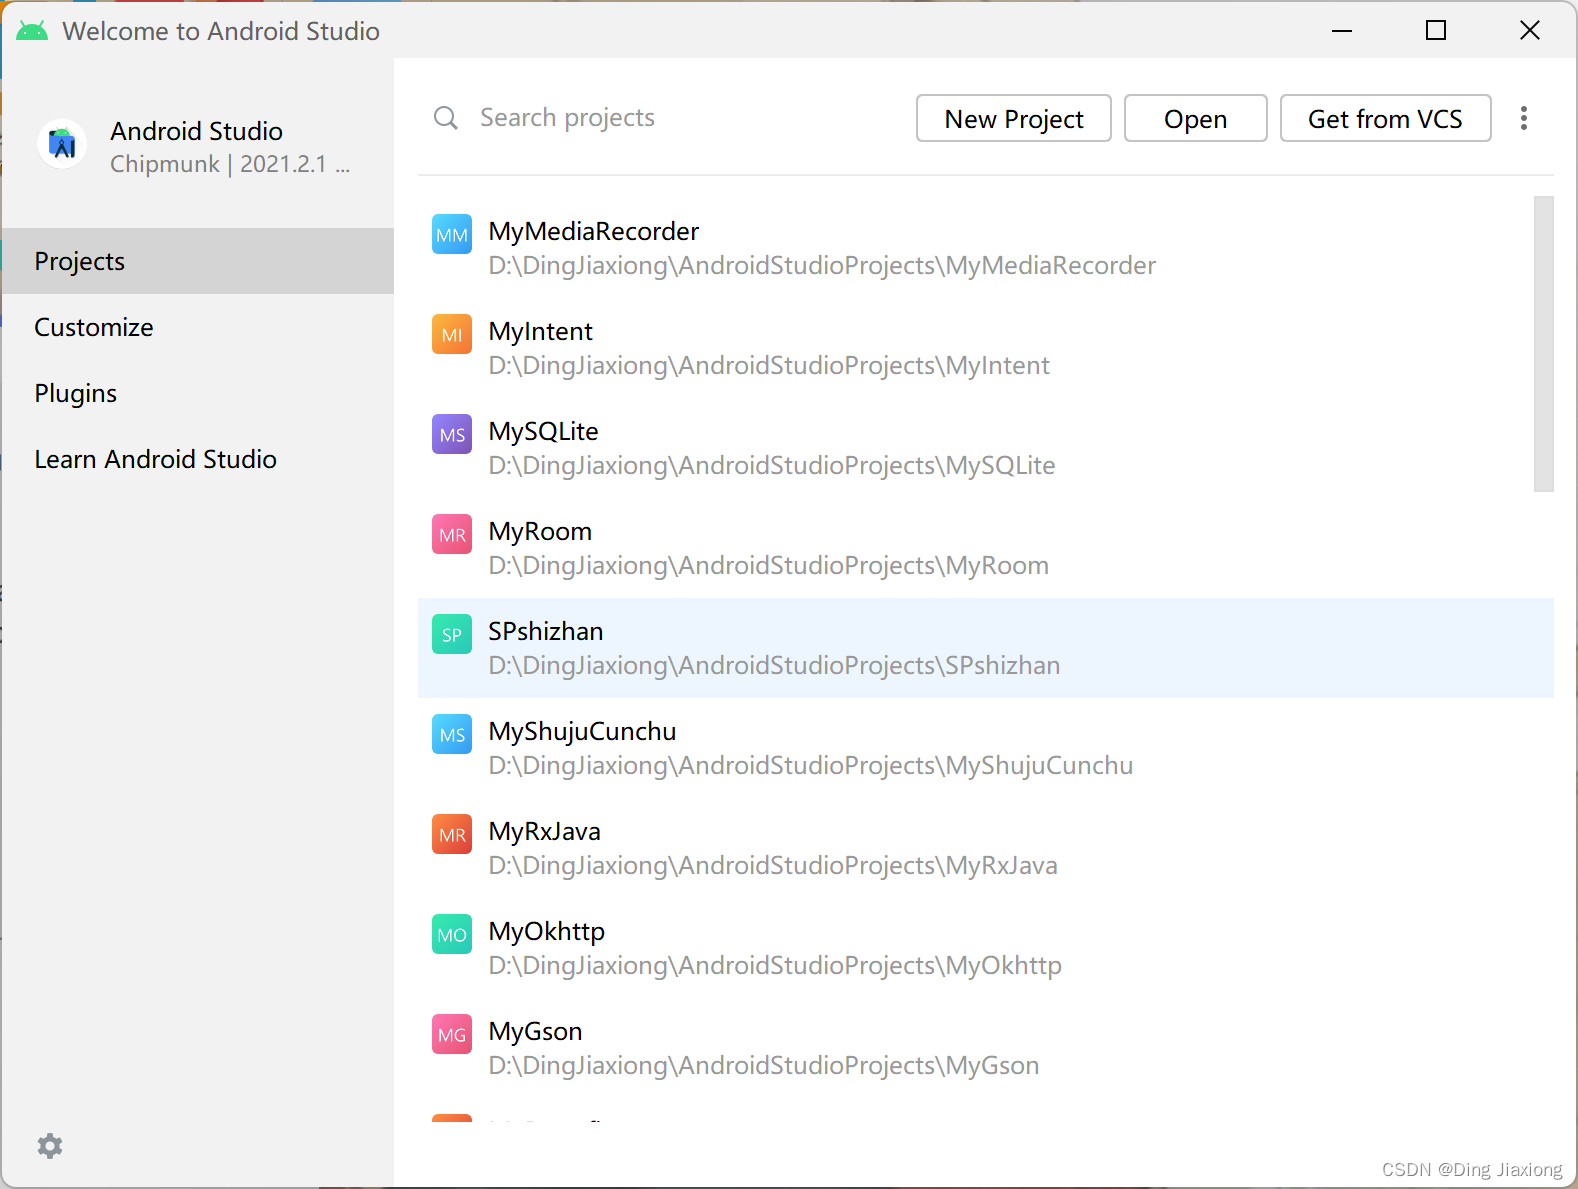The image size is (1578, 1189).
Task: Click the Open button
Action: 1196,118
